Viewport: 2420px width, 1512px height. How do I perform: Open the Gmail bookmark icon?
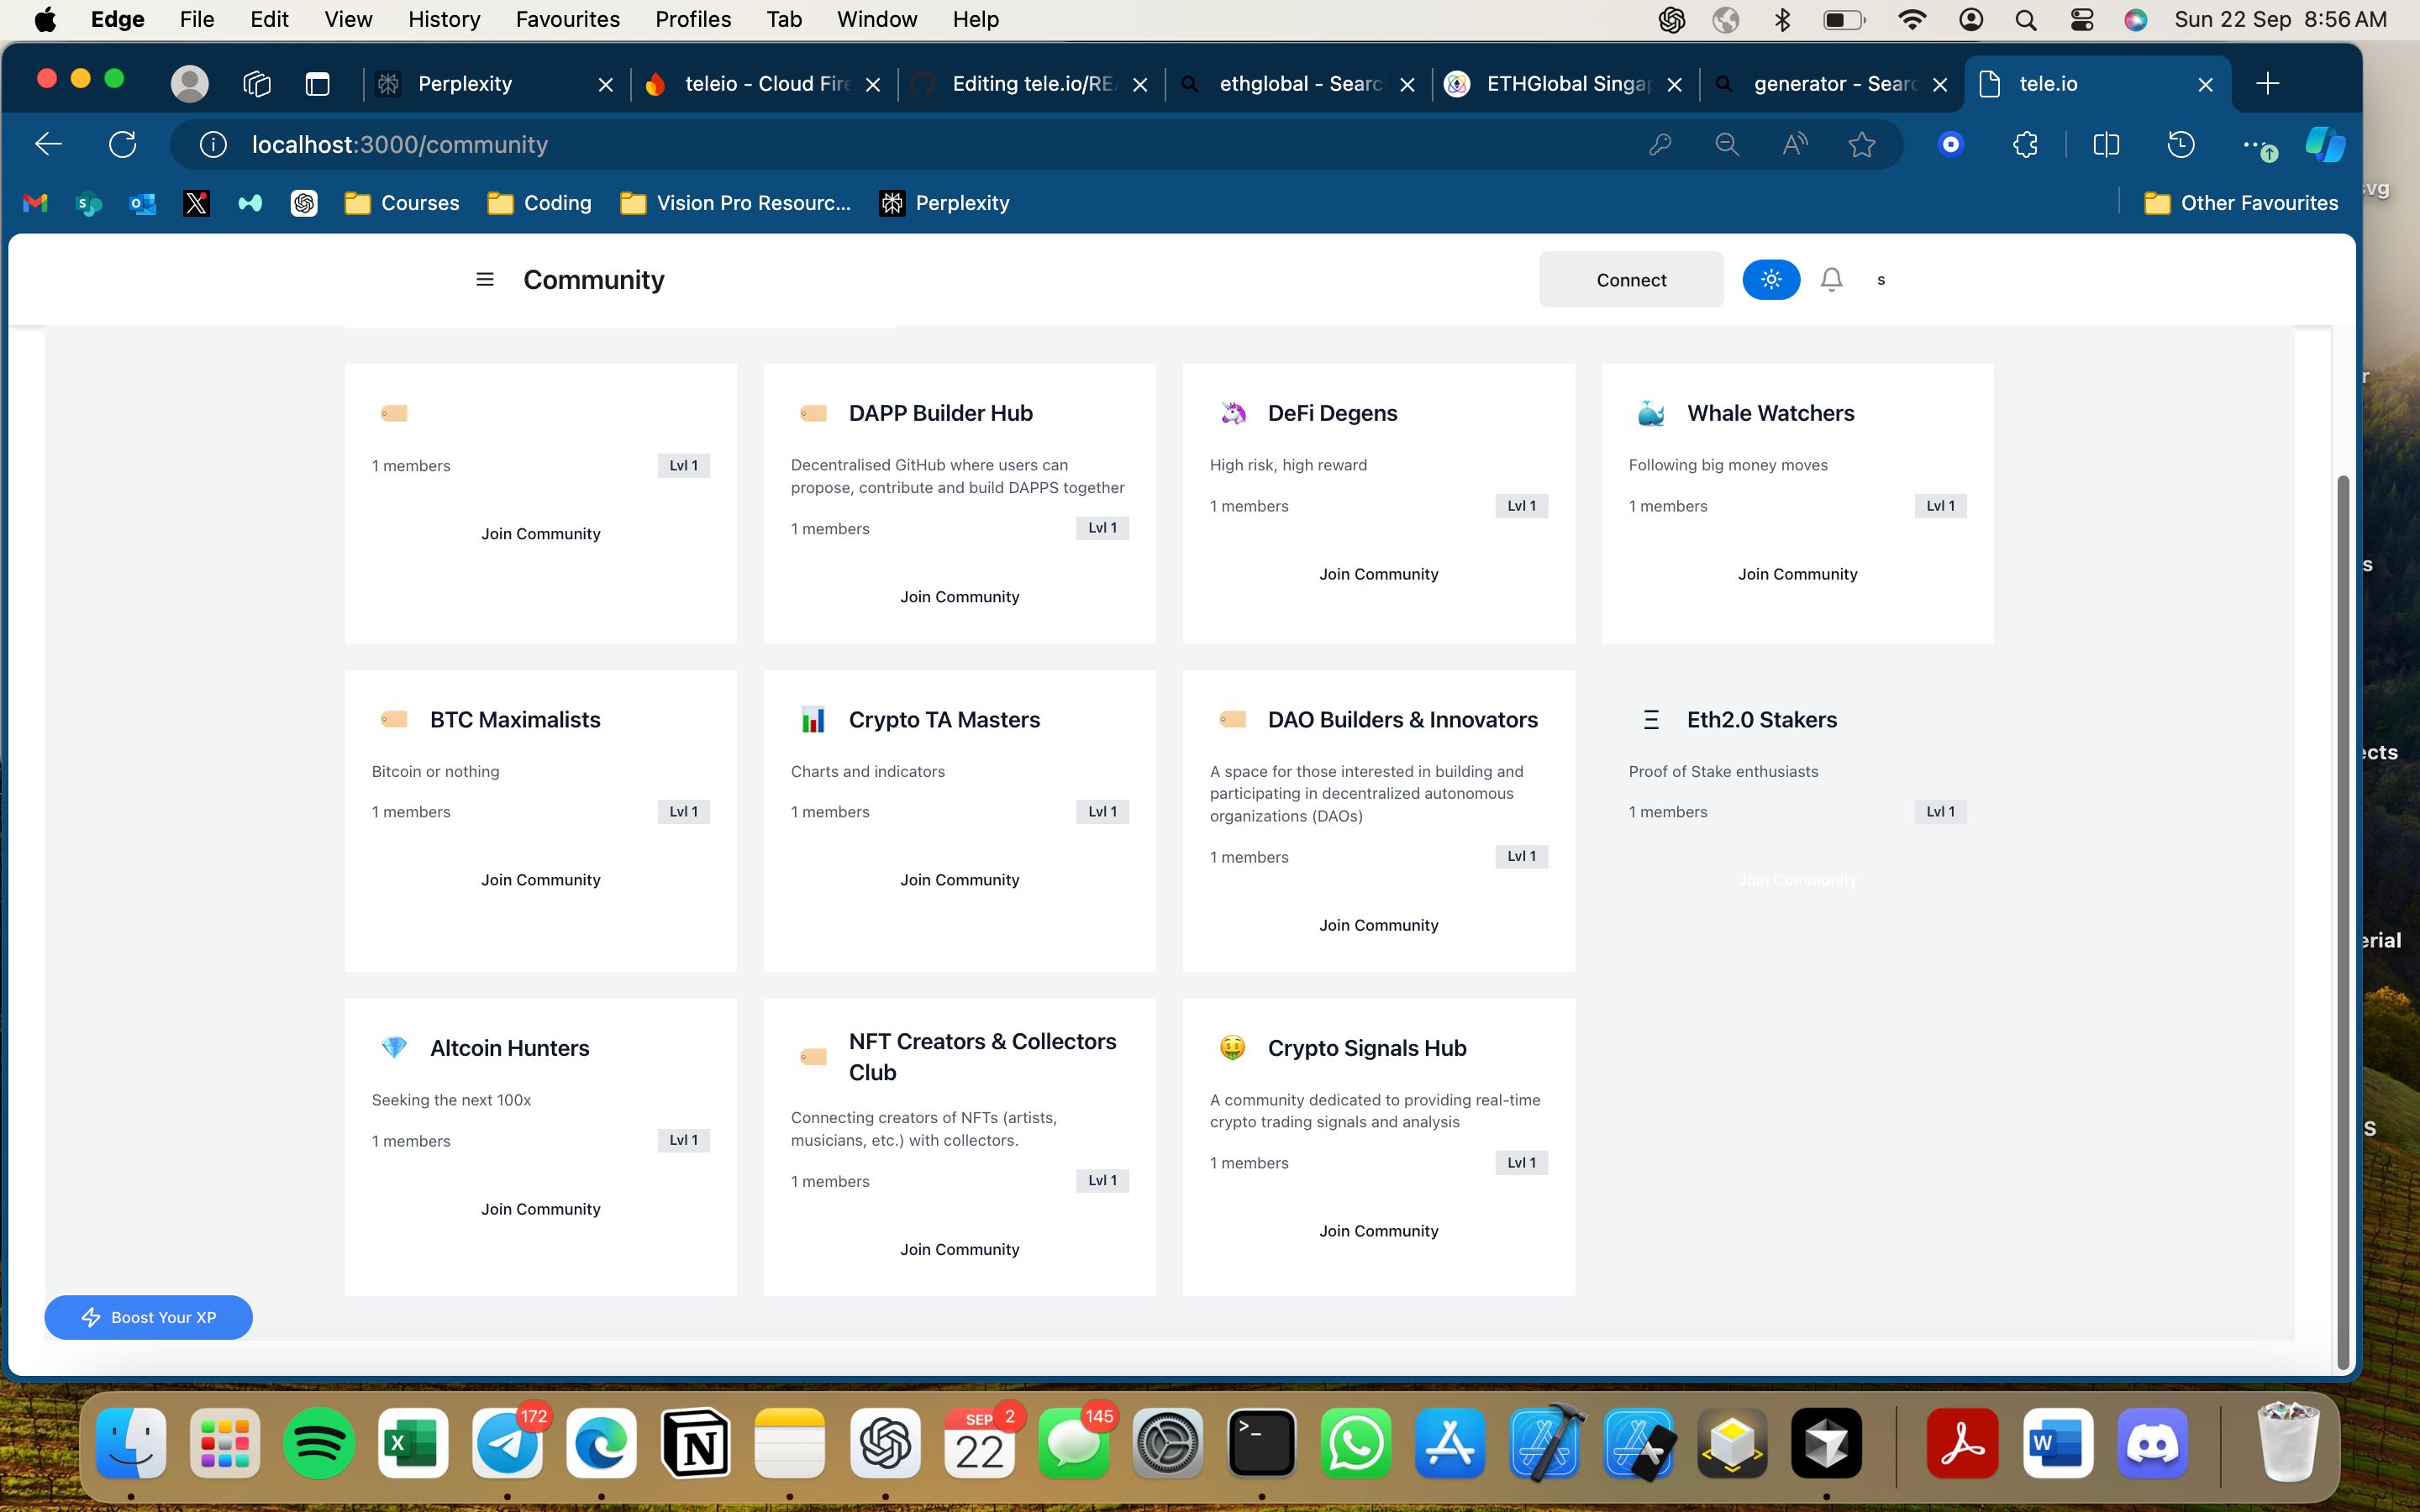pyautogui.click(x=35, y=203)
